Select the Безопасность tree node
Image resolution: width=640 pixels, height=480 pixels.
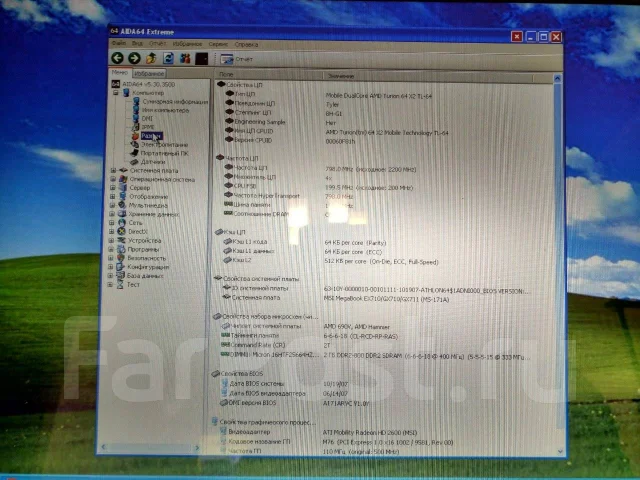pyautogui.click(x=147, y=258)
